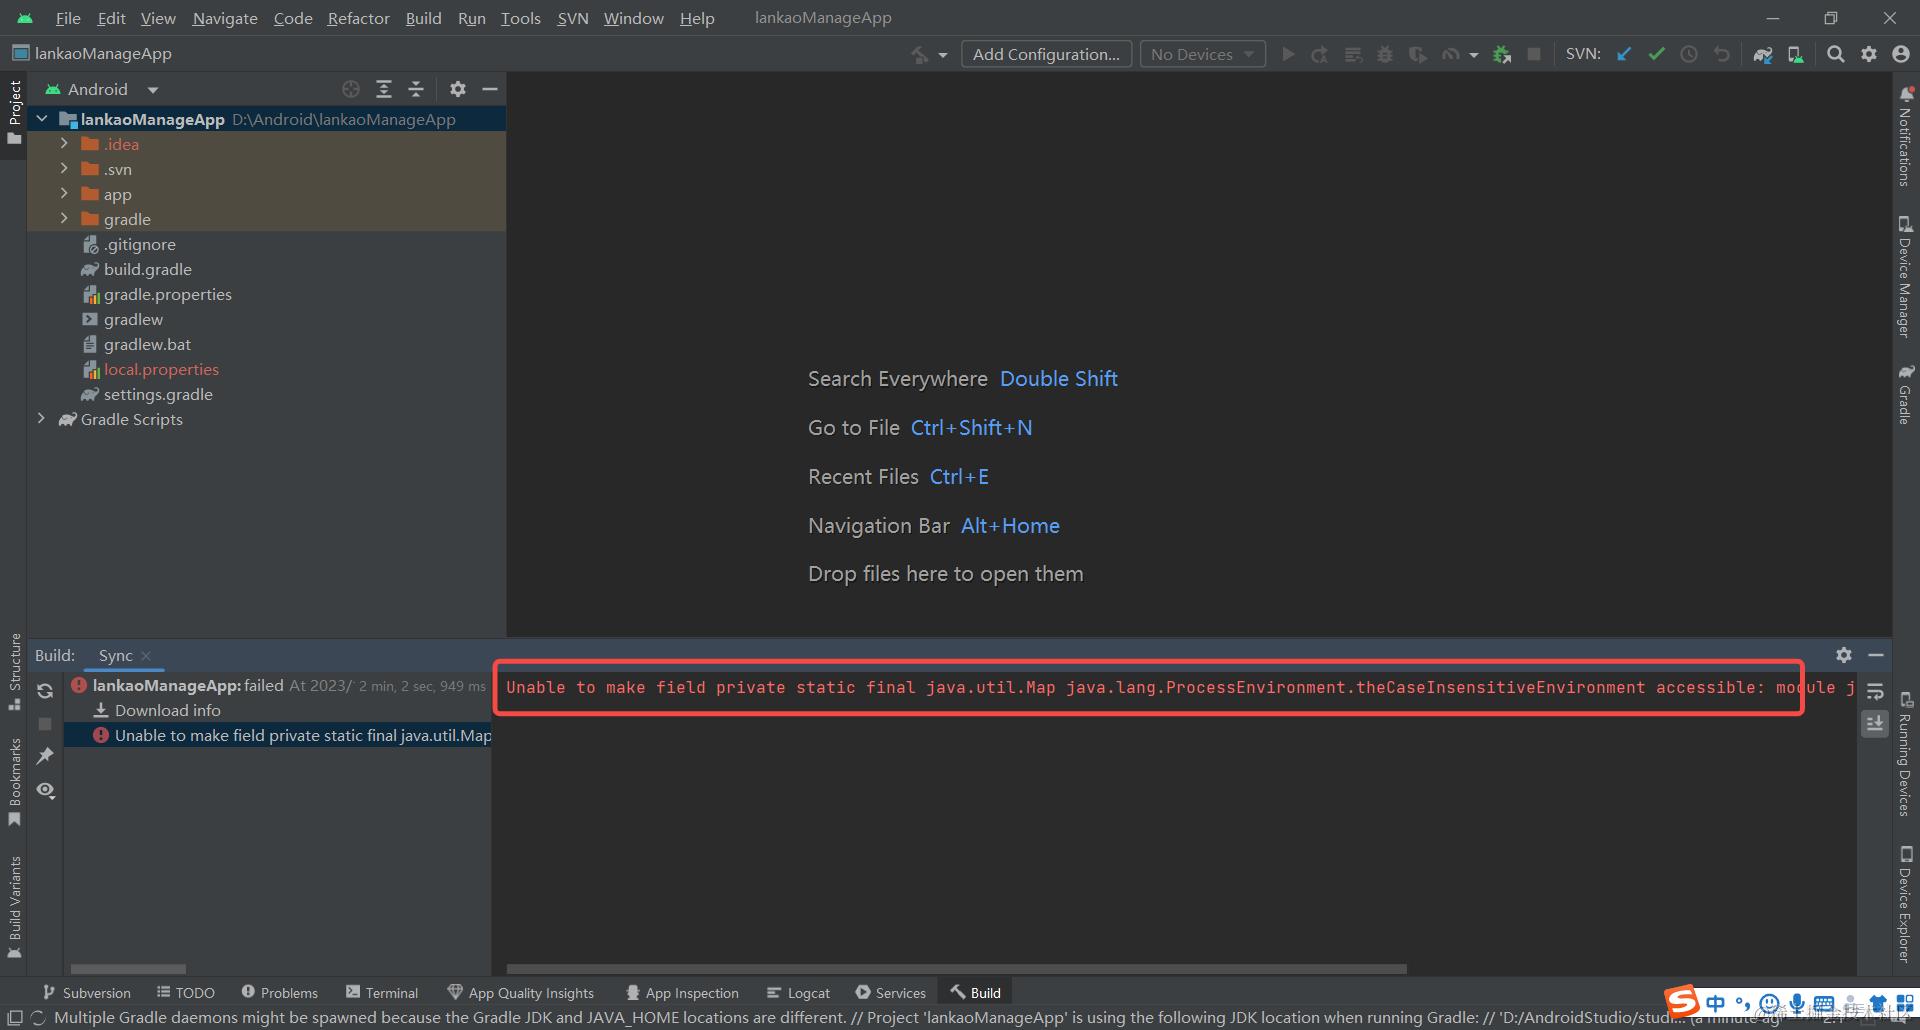The width and height of the screenshot is (1920, 1030).
Task: Click the Stop square icon in main toolbar
Action: click(x=1534, y=55)
